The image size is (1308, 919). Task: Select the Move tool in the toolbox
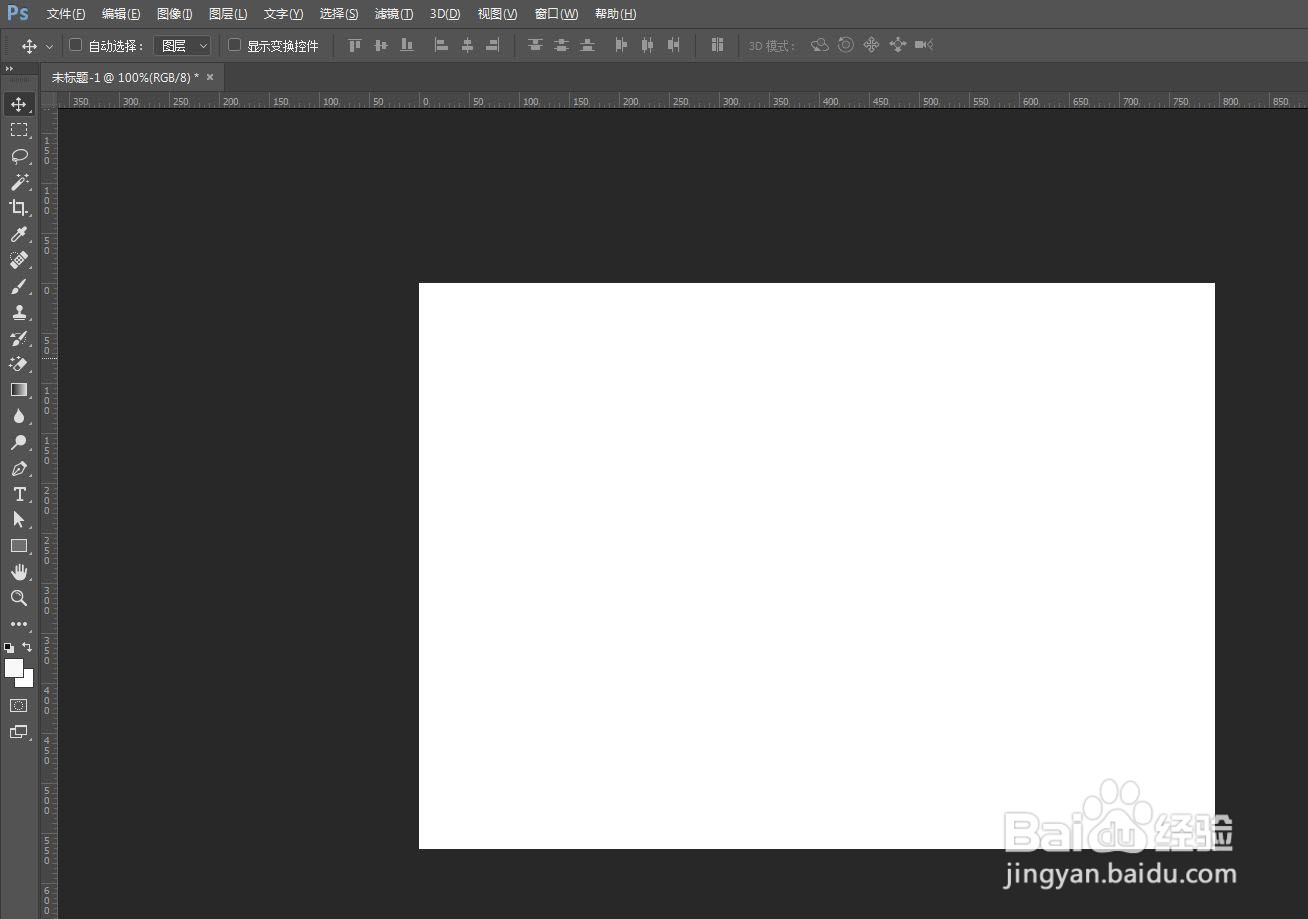click(x=19, y=104)
